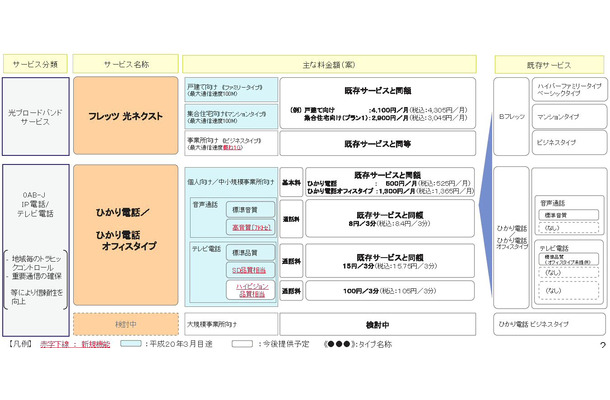Select the "主な料金額(案)" header

point(329,64)
